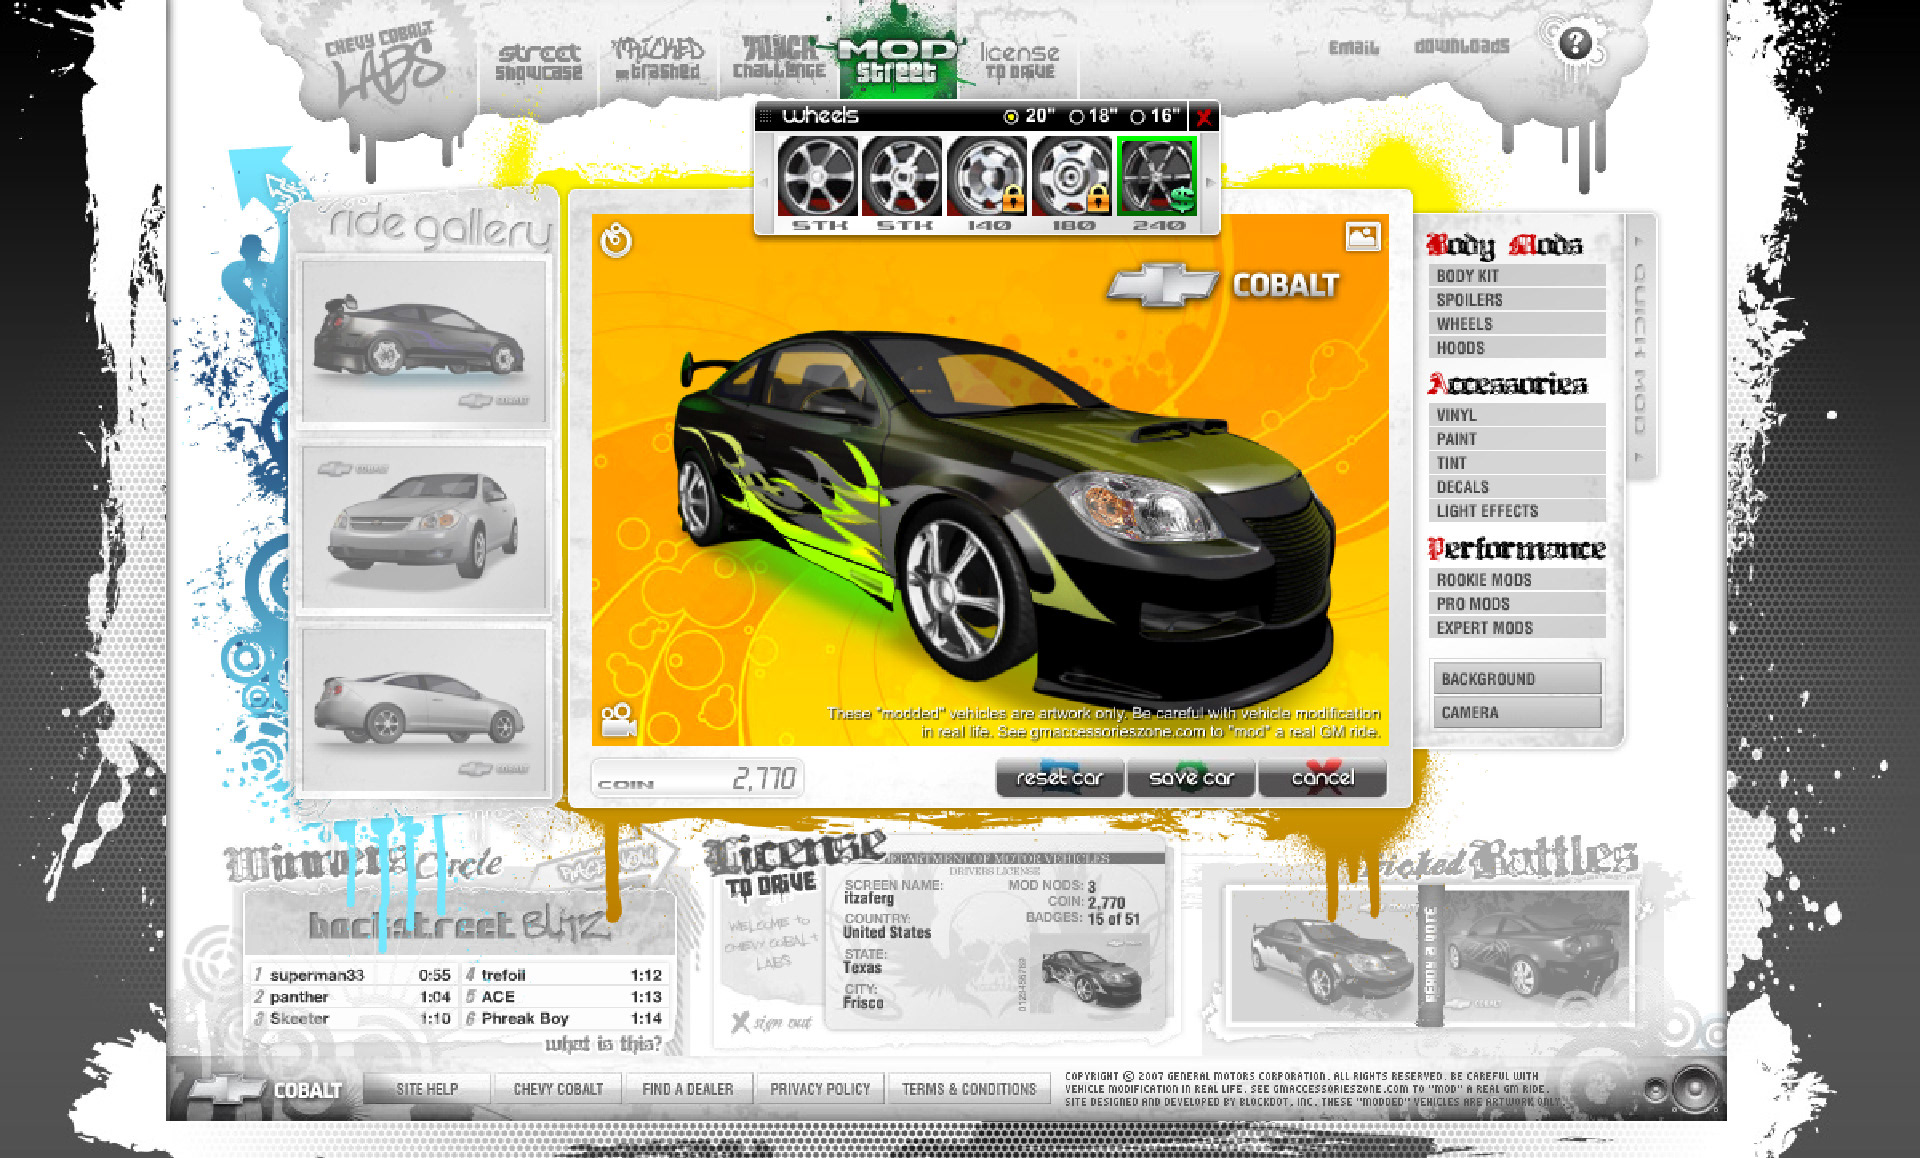The height and width of the screenshot is (1158, 1920).
Task: Click cancel button
Action: [x=1322, y=778]
